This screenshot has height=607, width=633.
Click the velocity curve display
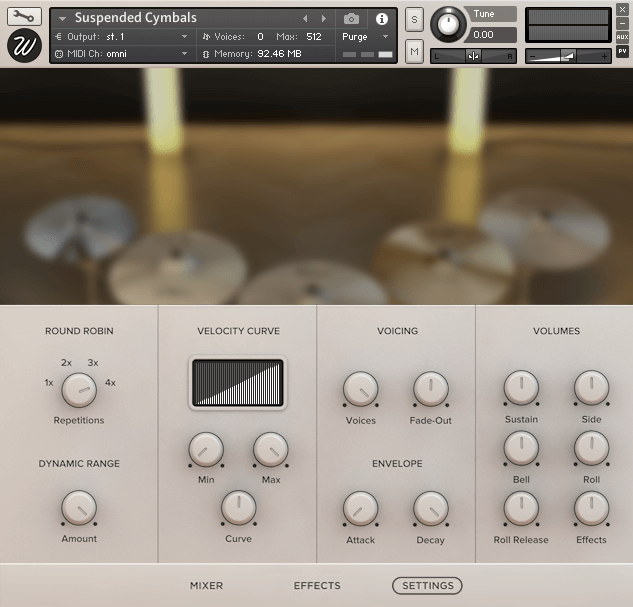[x=238, y=383]
